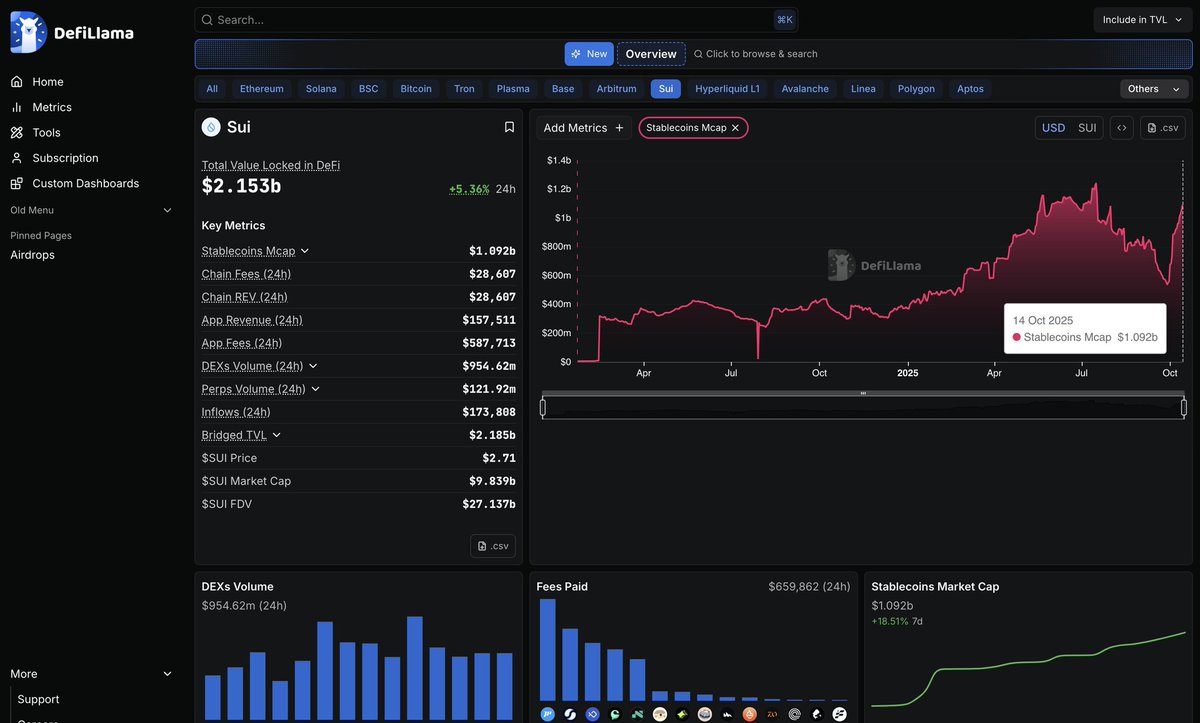This screenshot has width=1200, height=723.
Task: Download chart data as .csv
Action: click(x=1163, y=128)
